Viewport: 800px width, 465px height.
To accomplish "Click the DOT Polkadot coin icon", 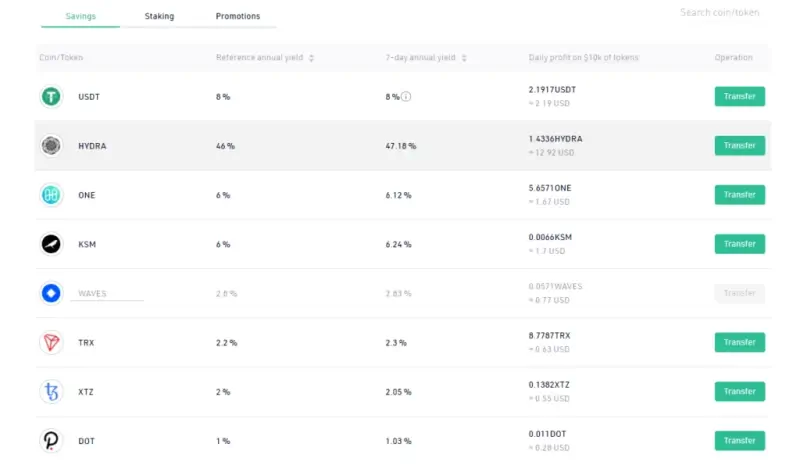I will tap(51, 440).
